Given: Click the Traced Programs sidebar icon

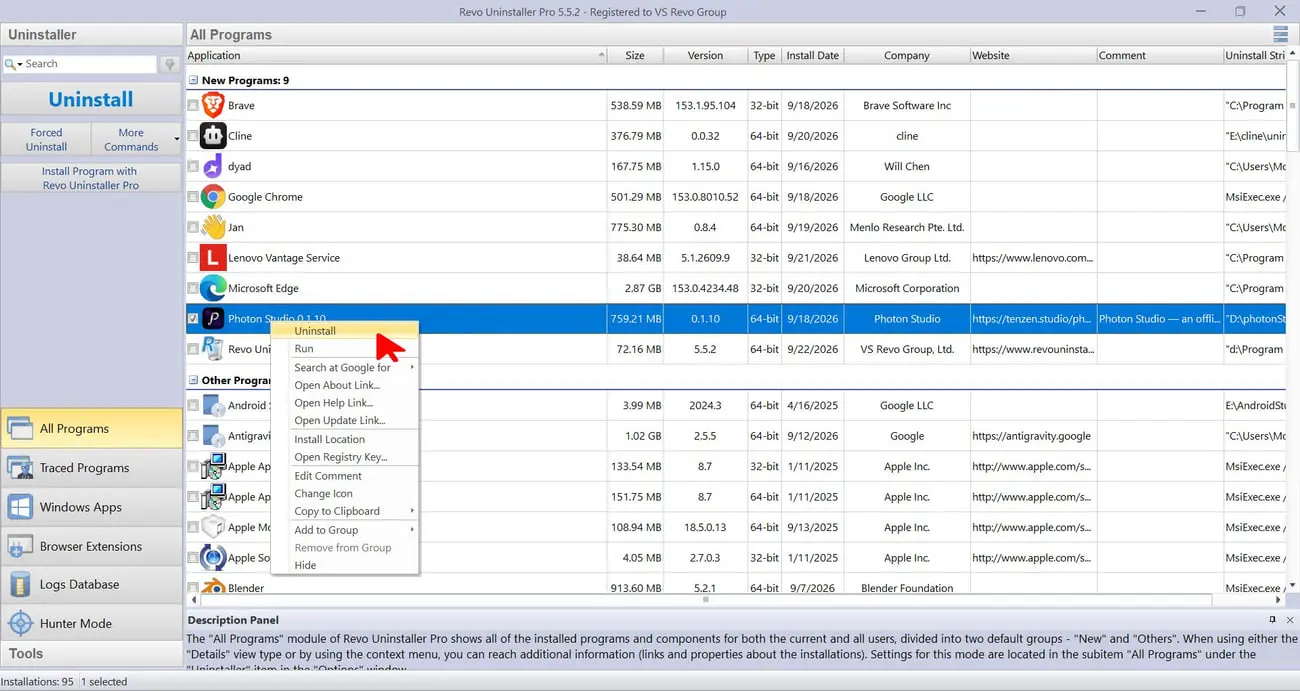Looking at the screenshot, I should click(x=20, y=468).
